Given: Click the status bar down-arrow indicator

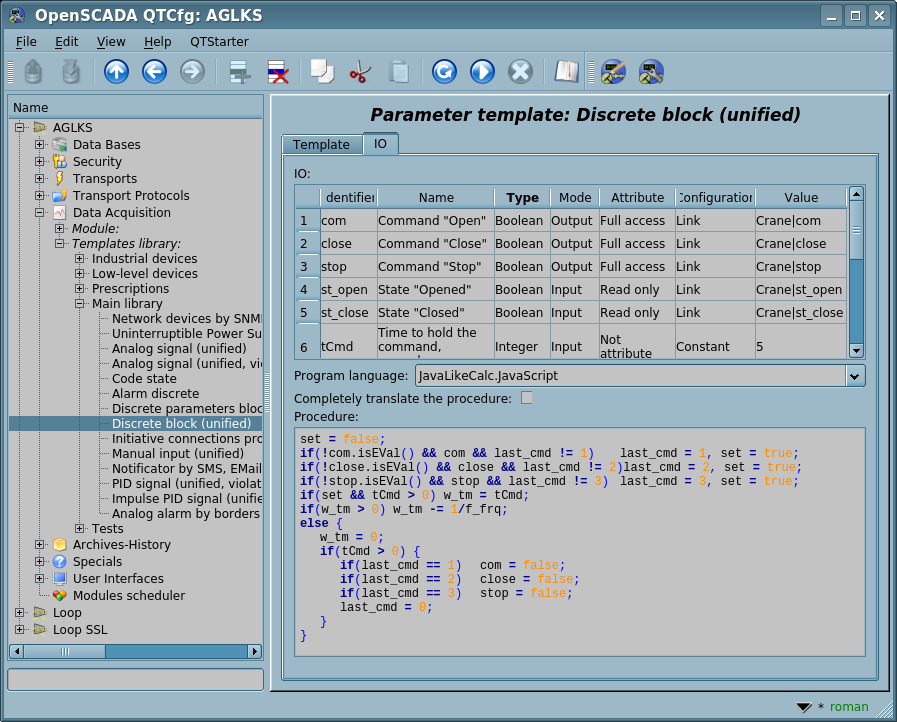Looking at the screenshot, I should (x=804, y=707).
